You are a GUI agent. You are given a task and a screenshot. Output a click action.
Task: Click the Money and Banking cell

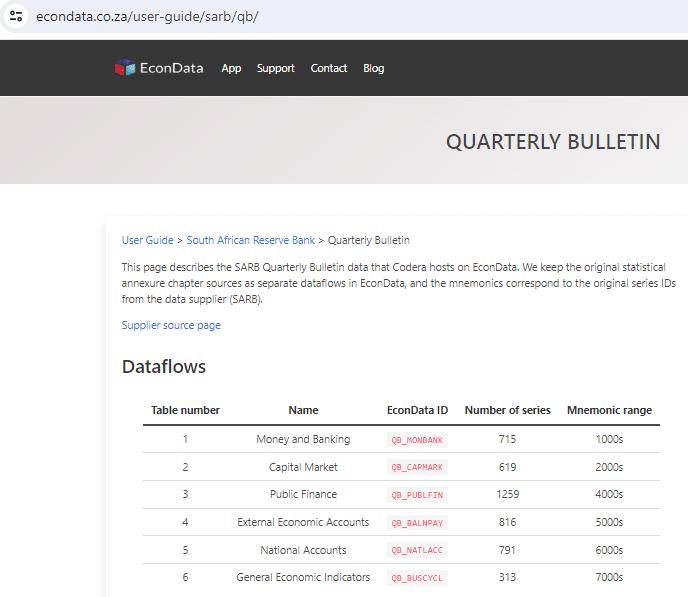[x=303, y=439]
